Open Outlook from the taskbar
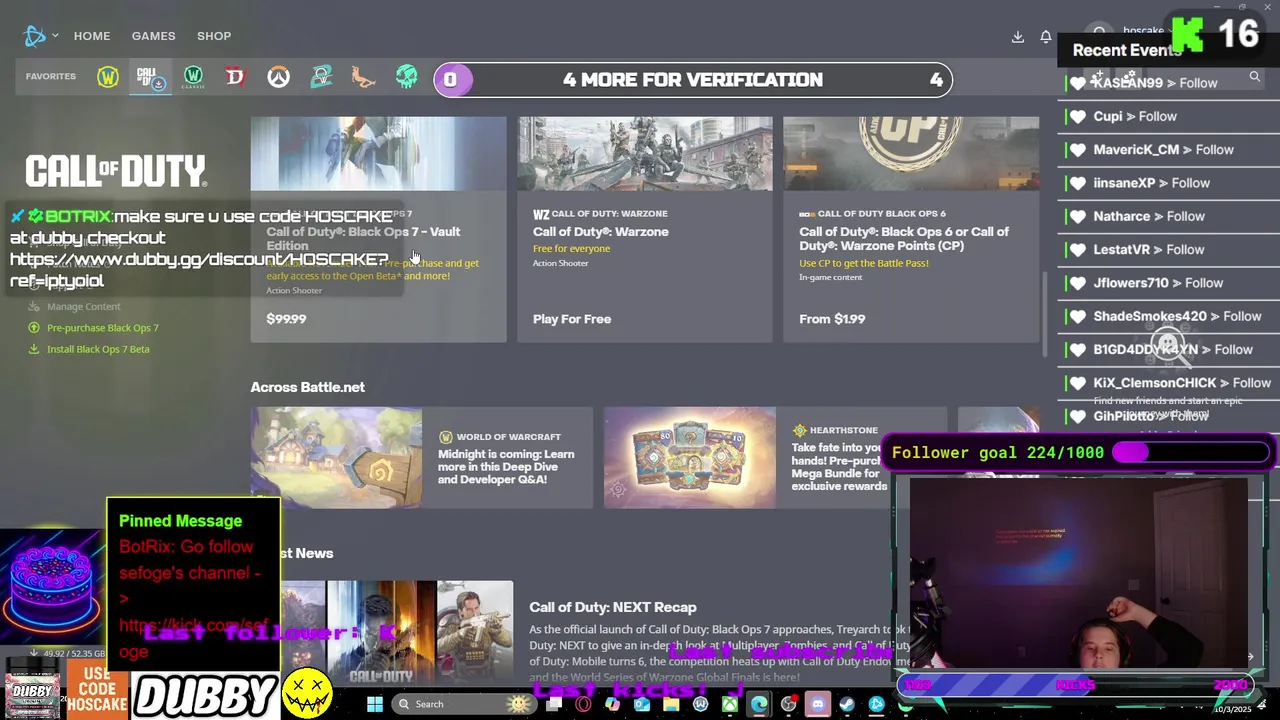Viewport: 1280px width, 720px height. [642, 704]
